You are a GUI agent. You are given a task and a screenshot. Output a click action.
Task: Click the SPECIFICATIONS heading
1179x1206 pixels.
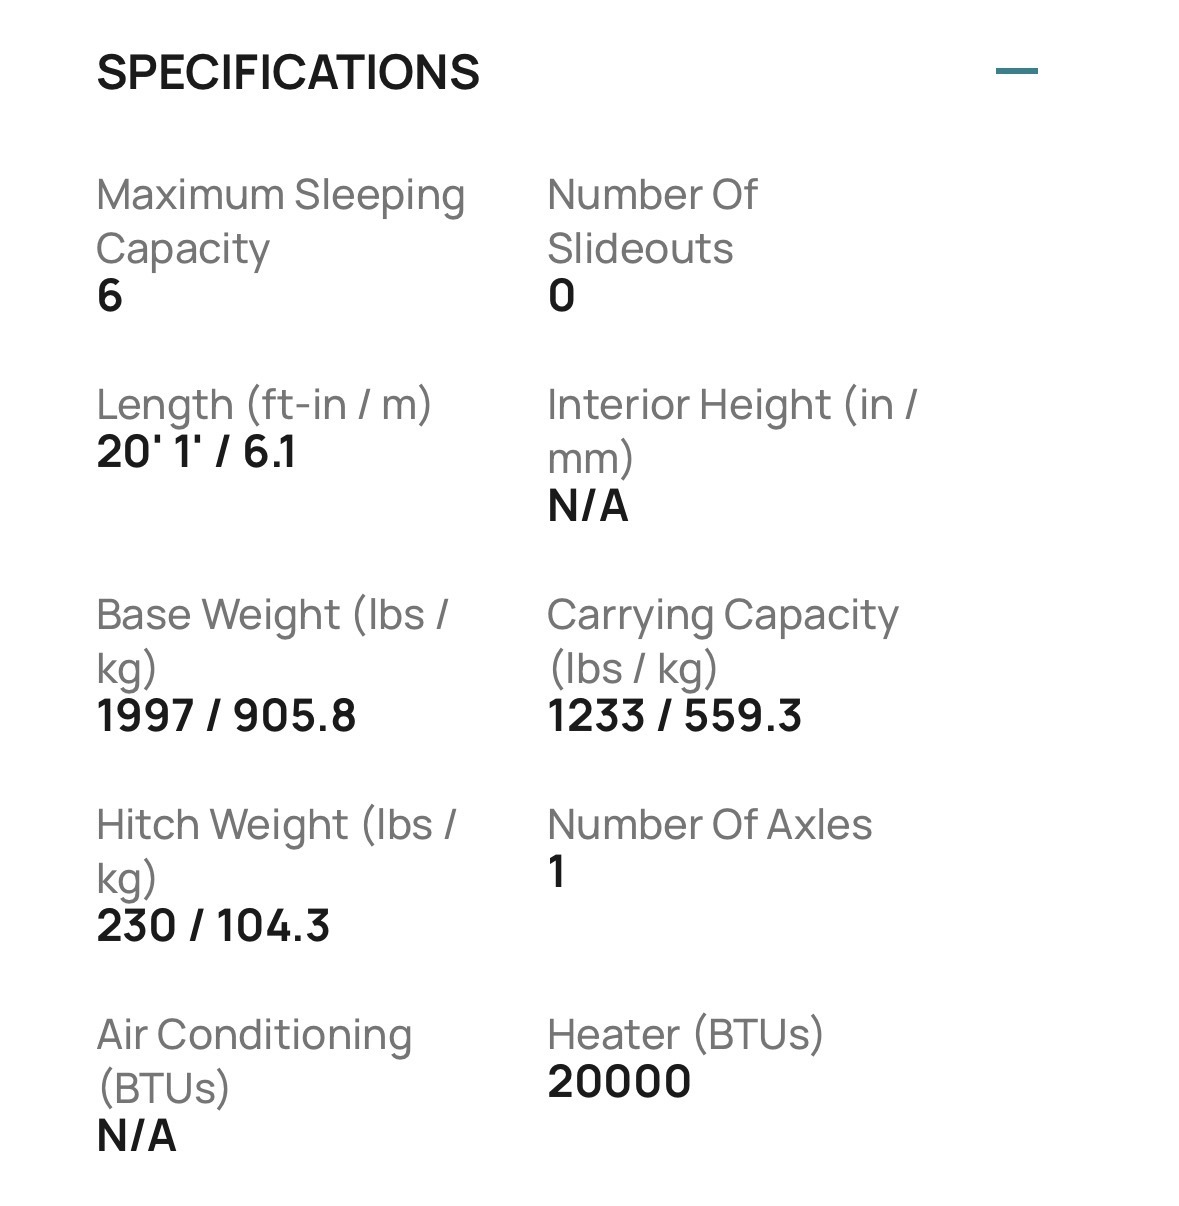pos(288,73)
